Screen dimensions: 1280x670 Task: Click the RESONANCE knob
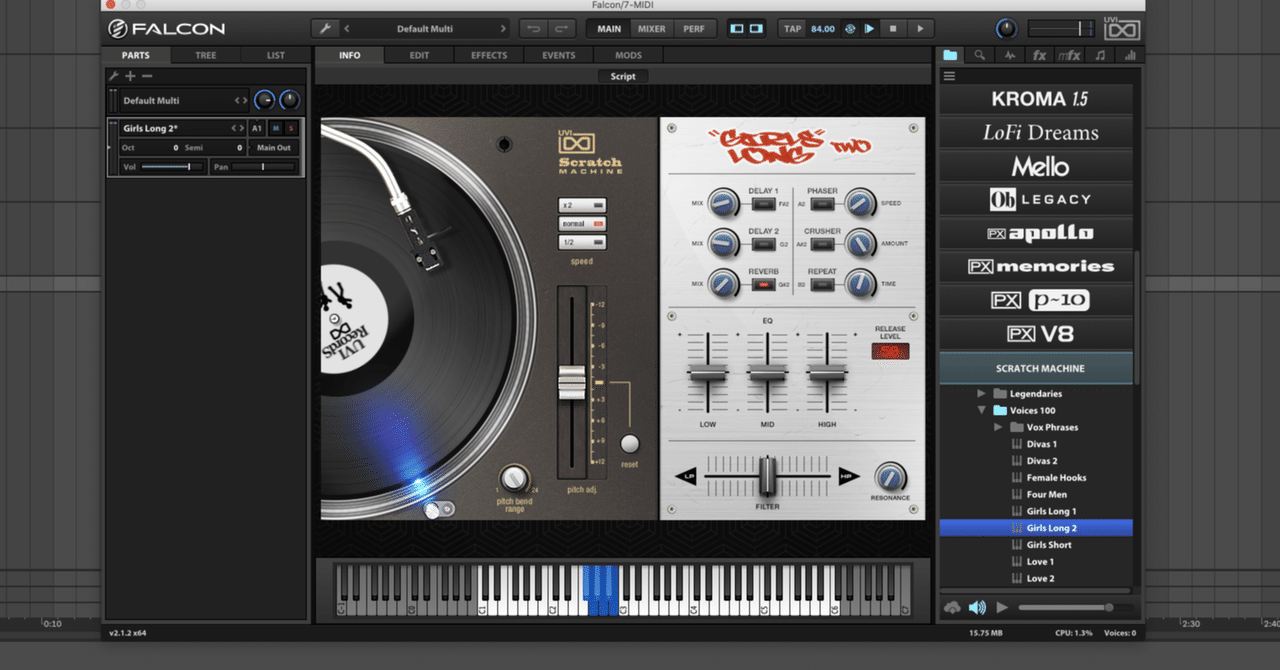point(889,476)
